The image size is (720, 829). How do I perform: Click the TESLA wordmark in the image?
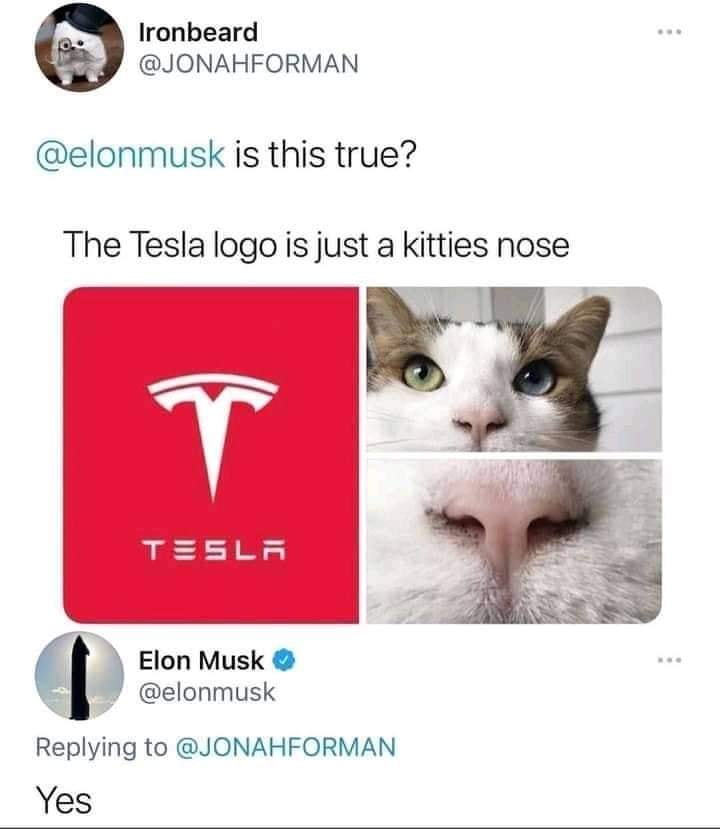(x=214, y=550)
